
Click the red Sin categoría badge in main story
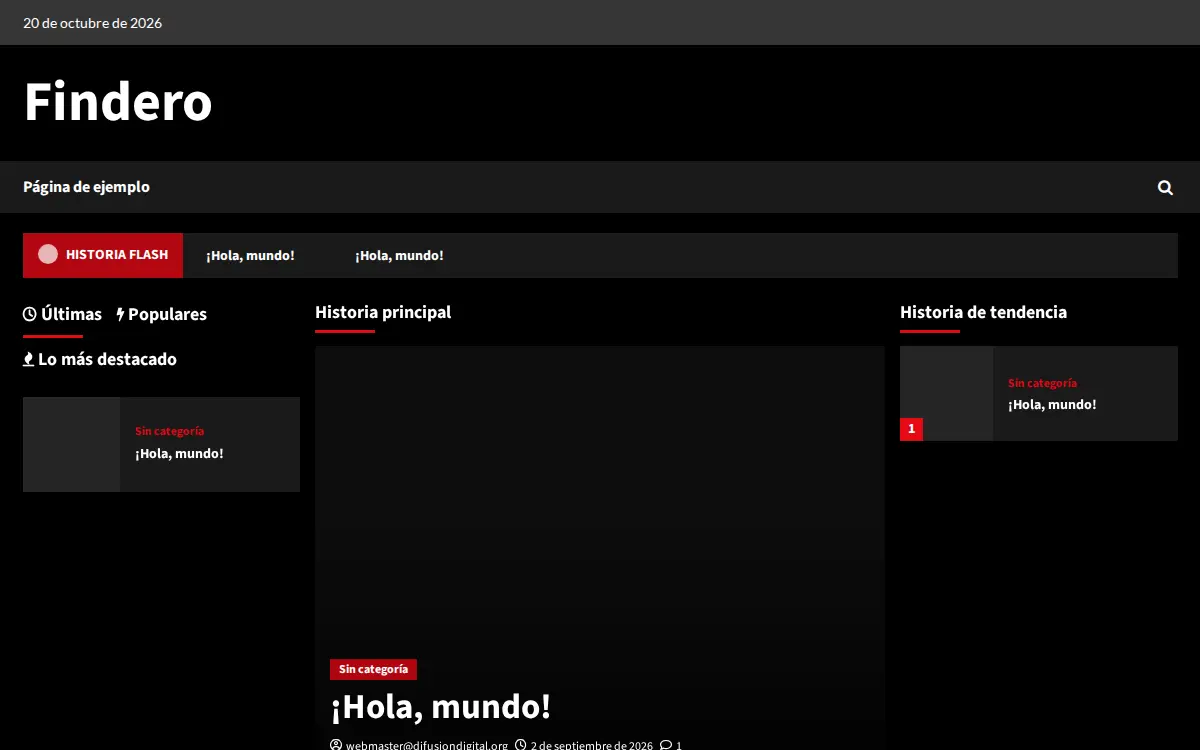[373, 669]
